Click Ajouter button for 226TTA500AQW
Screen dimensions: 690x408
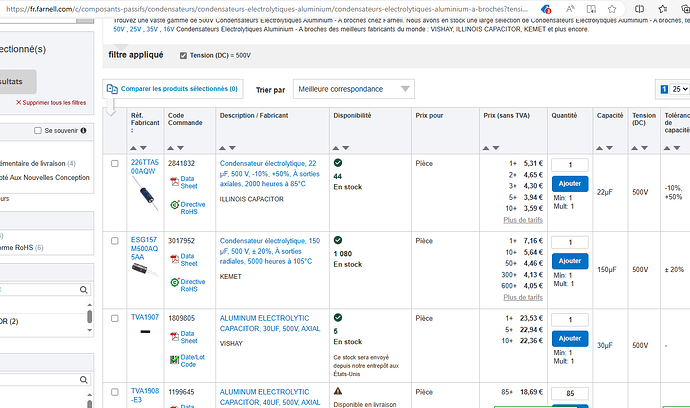coord(570,184)
